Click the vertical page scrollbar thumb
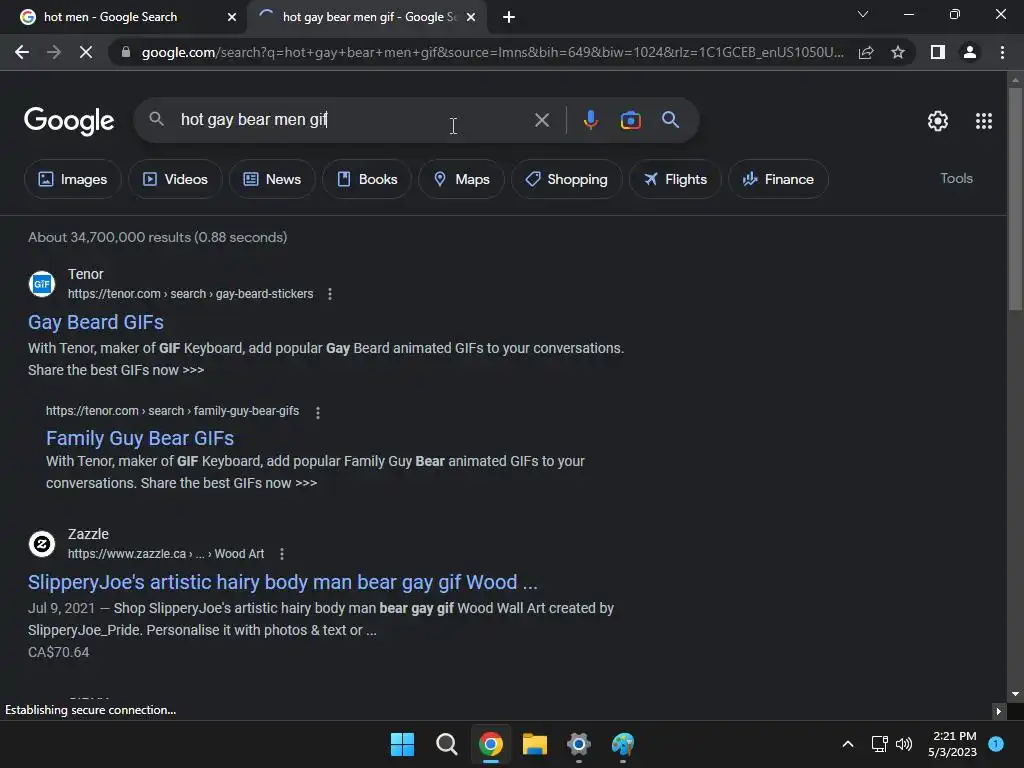The width and height of the screenshot is (1024, 768). pyautogui.click(x=1015, y=198)
